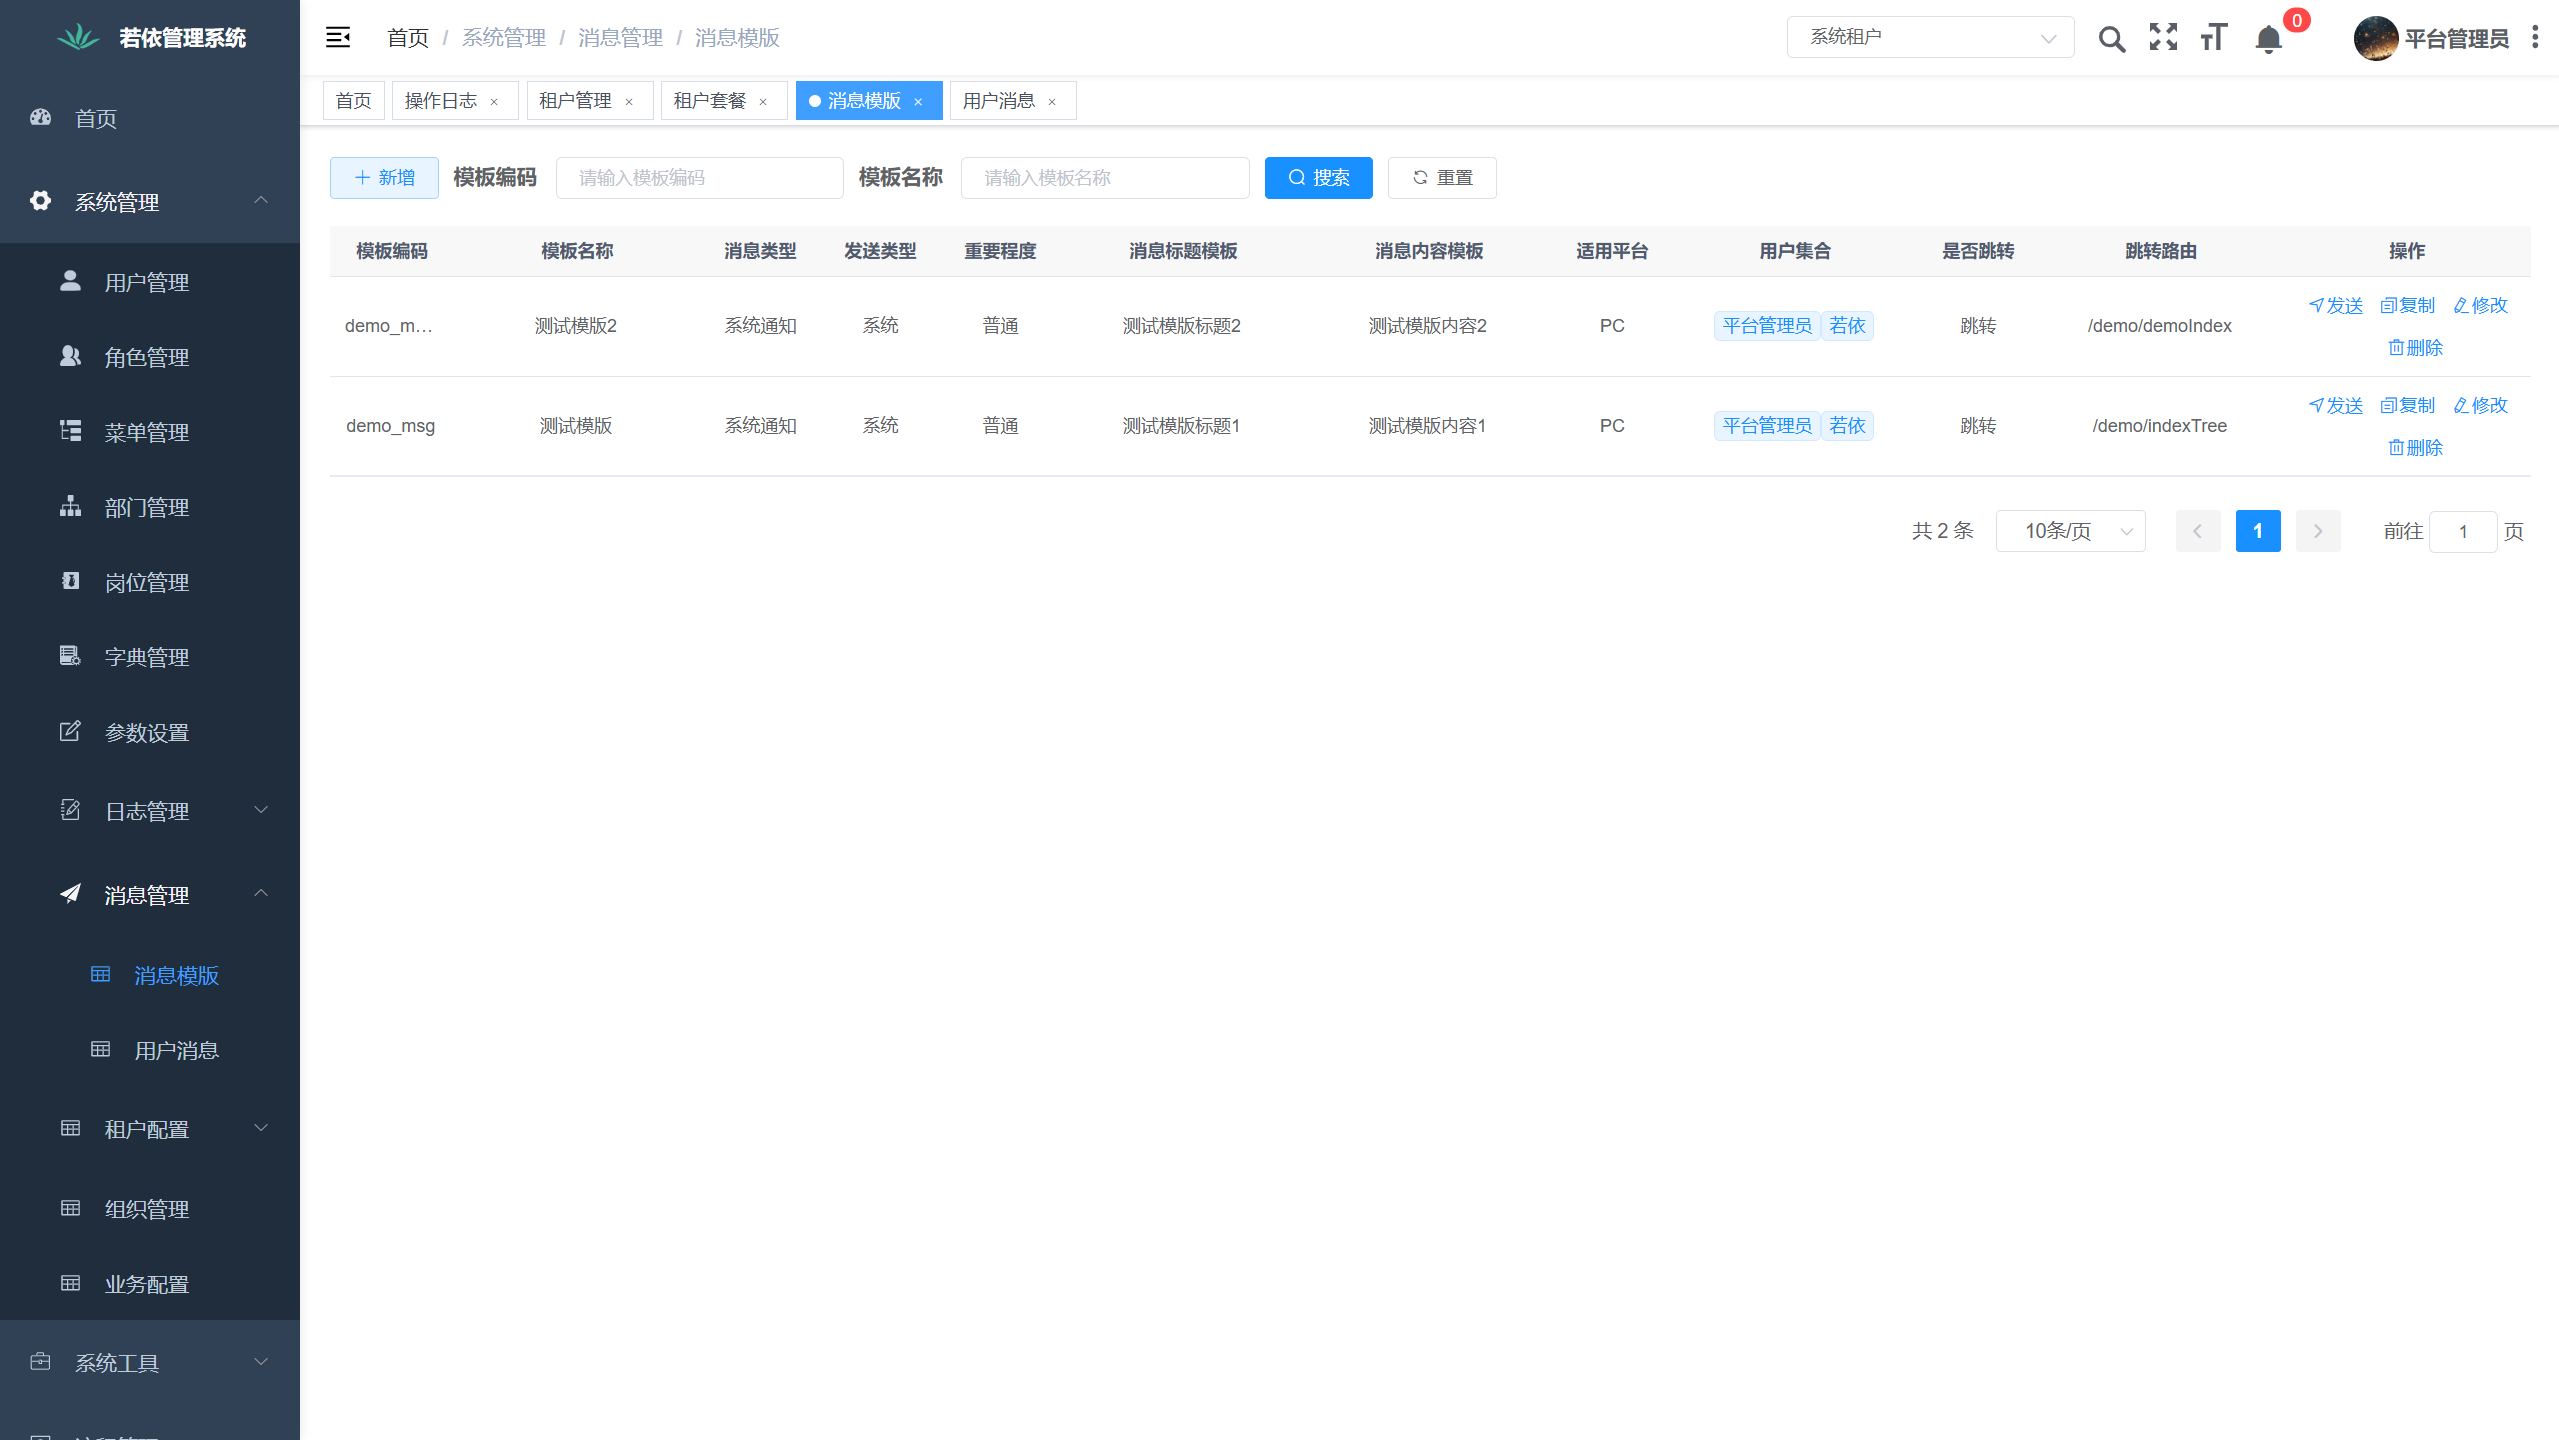Enter fullscreen mode via the fullscreen icon
2559x1440 pixels.
pyautogui.click(x=2162, y=38)
